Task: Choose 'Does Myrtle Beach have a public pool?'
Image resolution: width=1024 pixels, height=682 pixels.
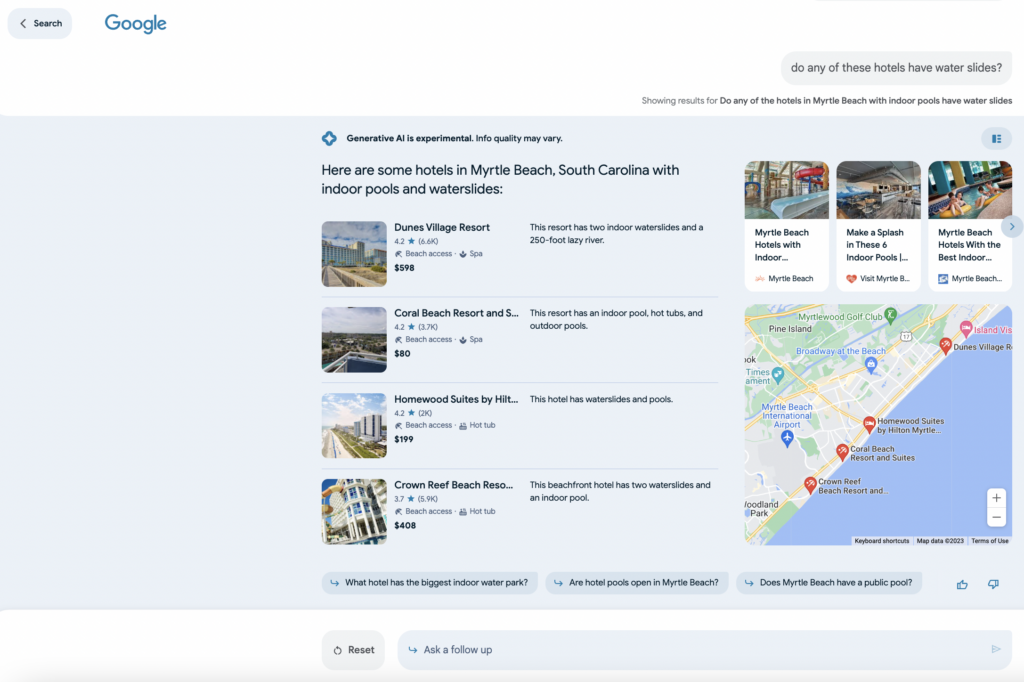Action: coord(831,583)
